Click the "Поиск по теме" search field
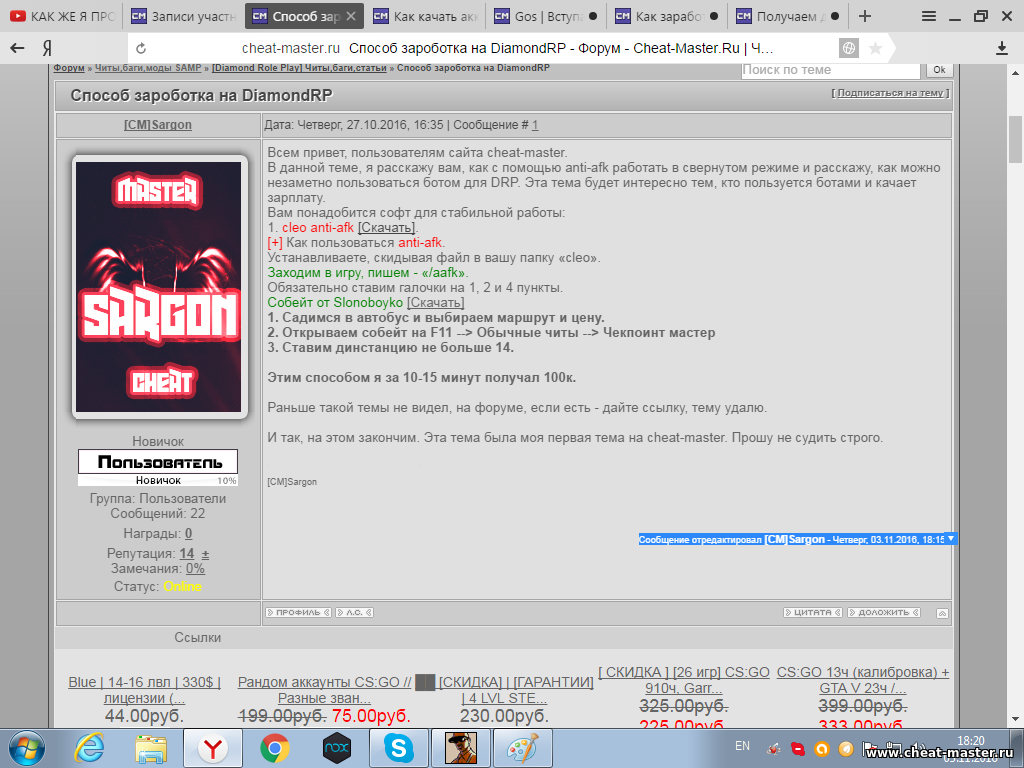 [x=830, y=70]
